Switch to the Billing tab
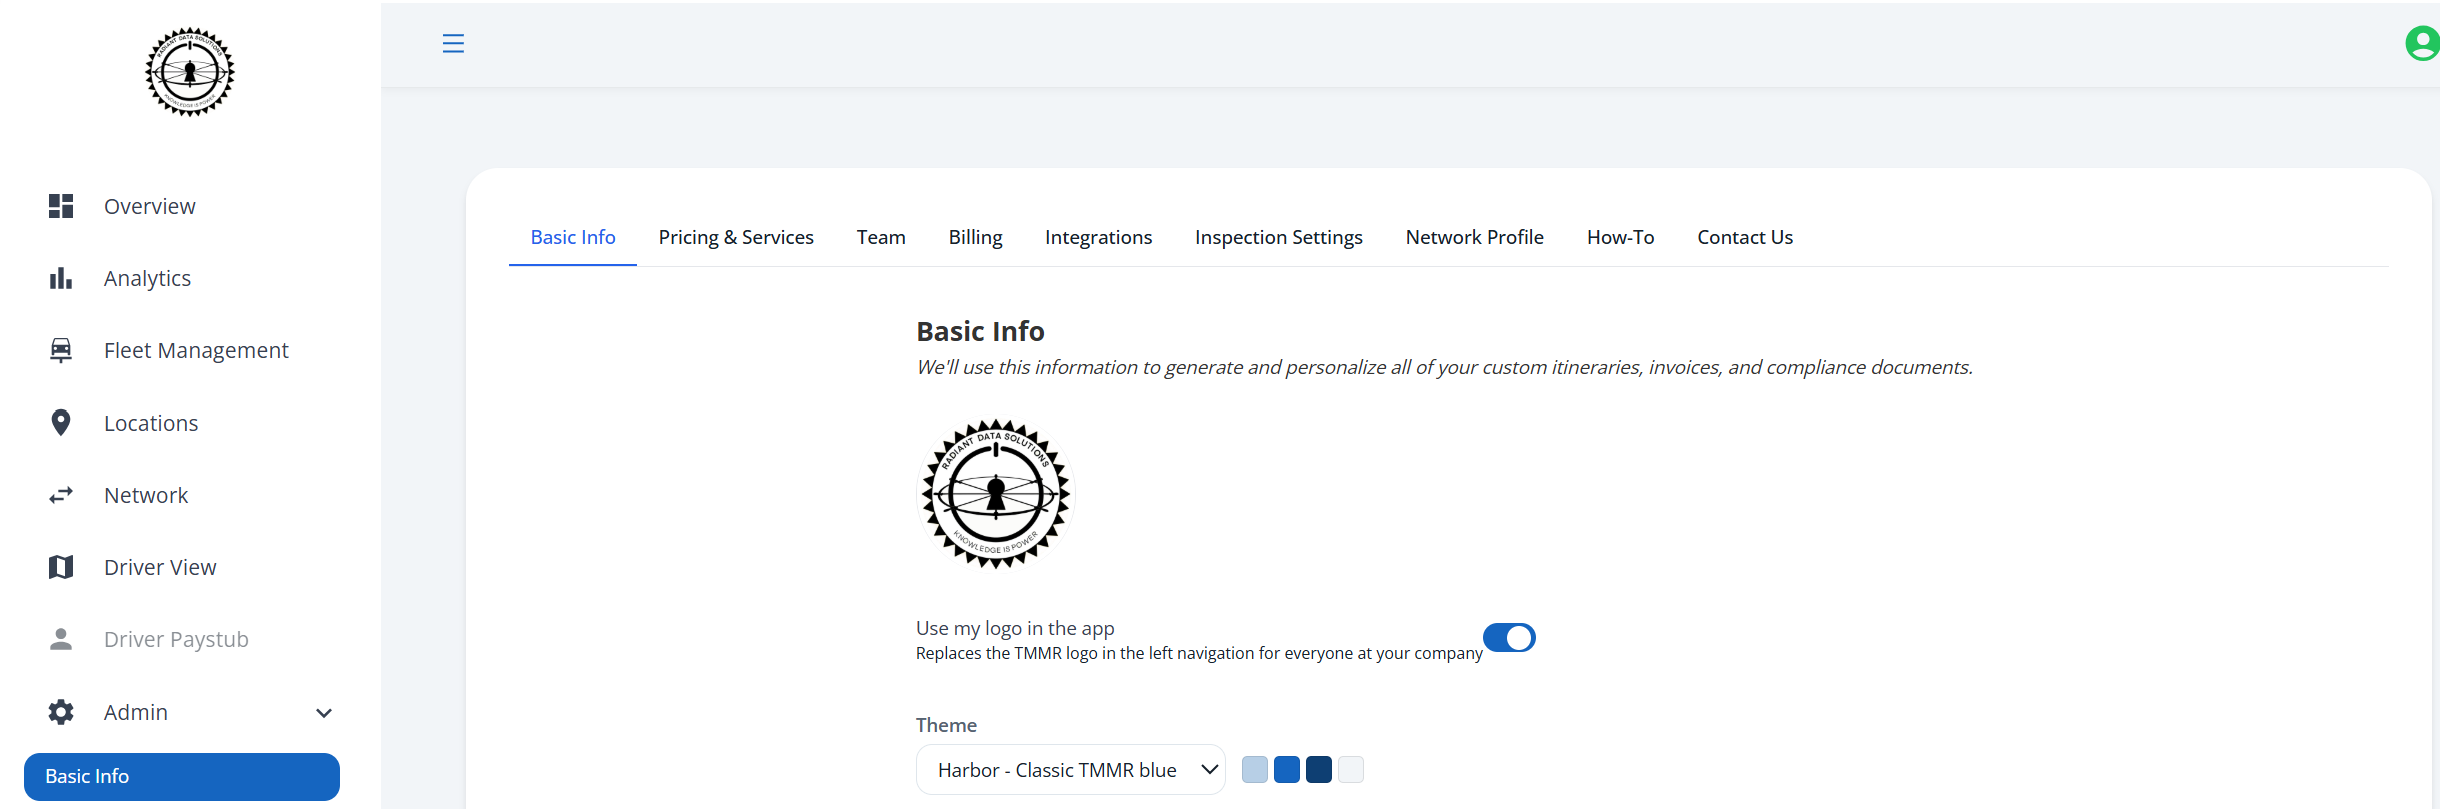The image size is (2440, 809). click(x=975, y=238)
